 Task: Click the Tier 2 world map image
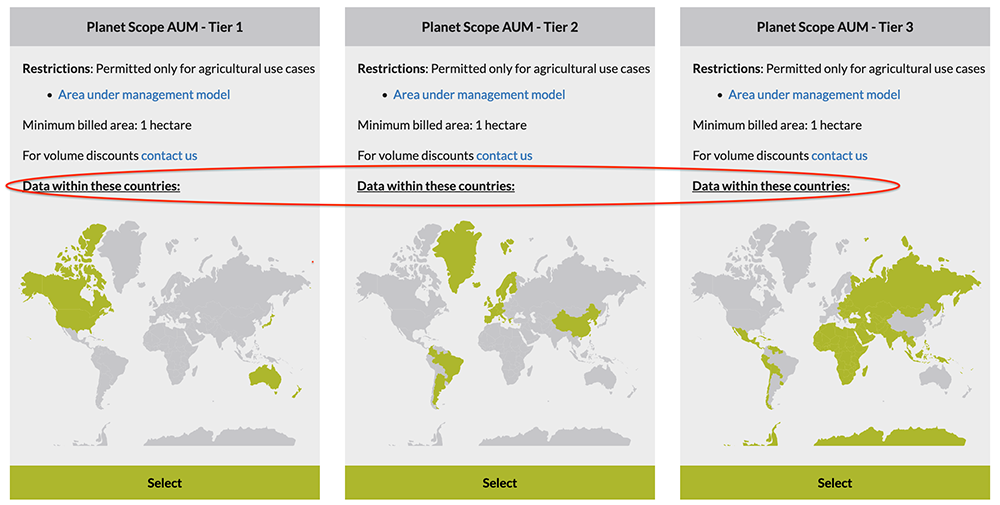click(x=501, y=333)
